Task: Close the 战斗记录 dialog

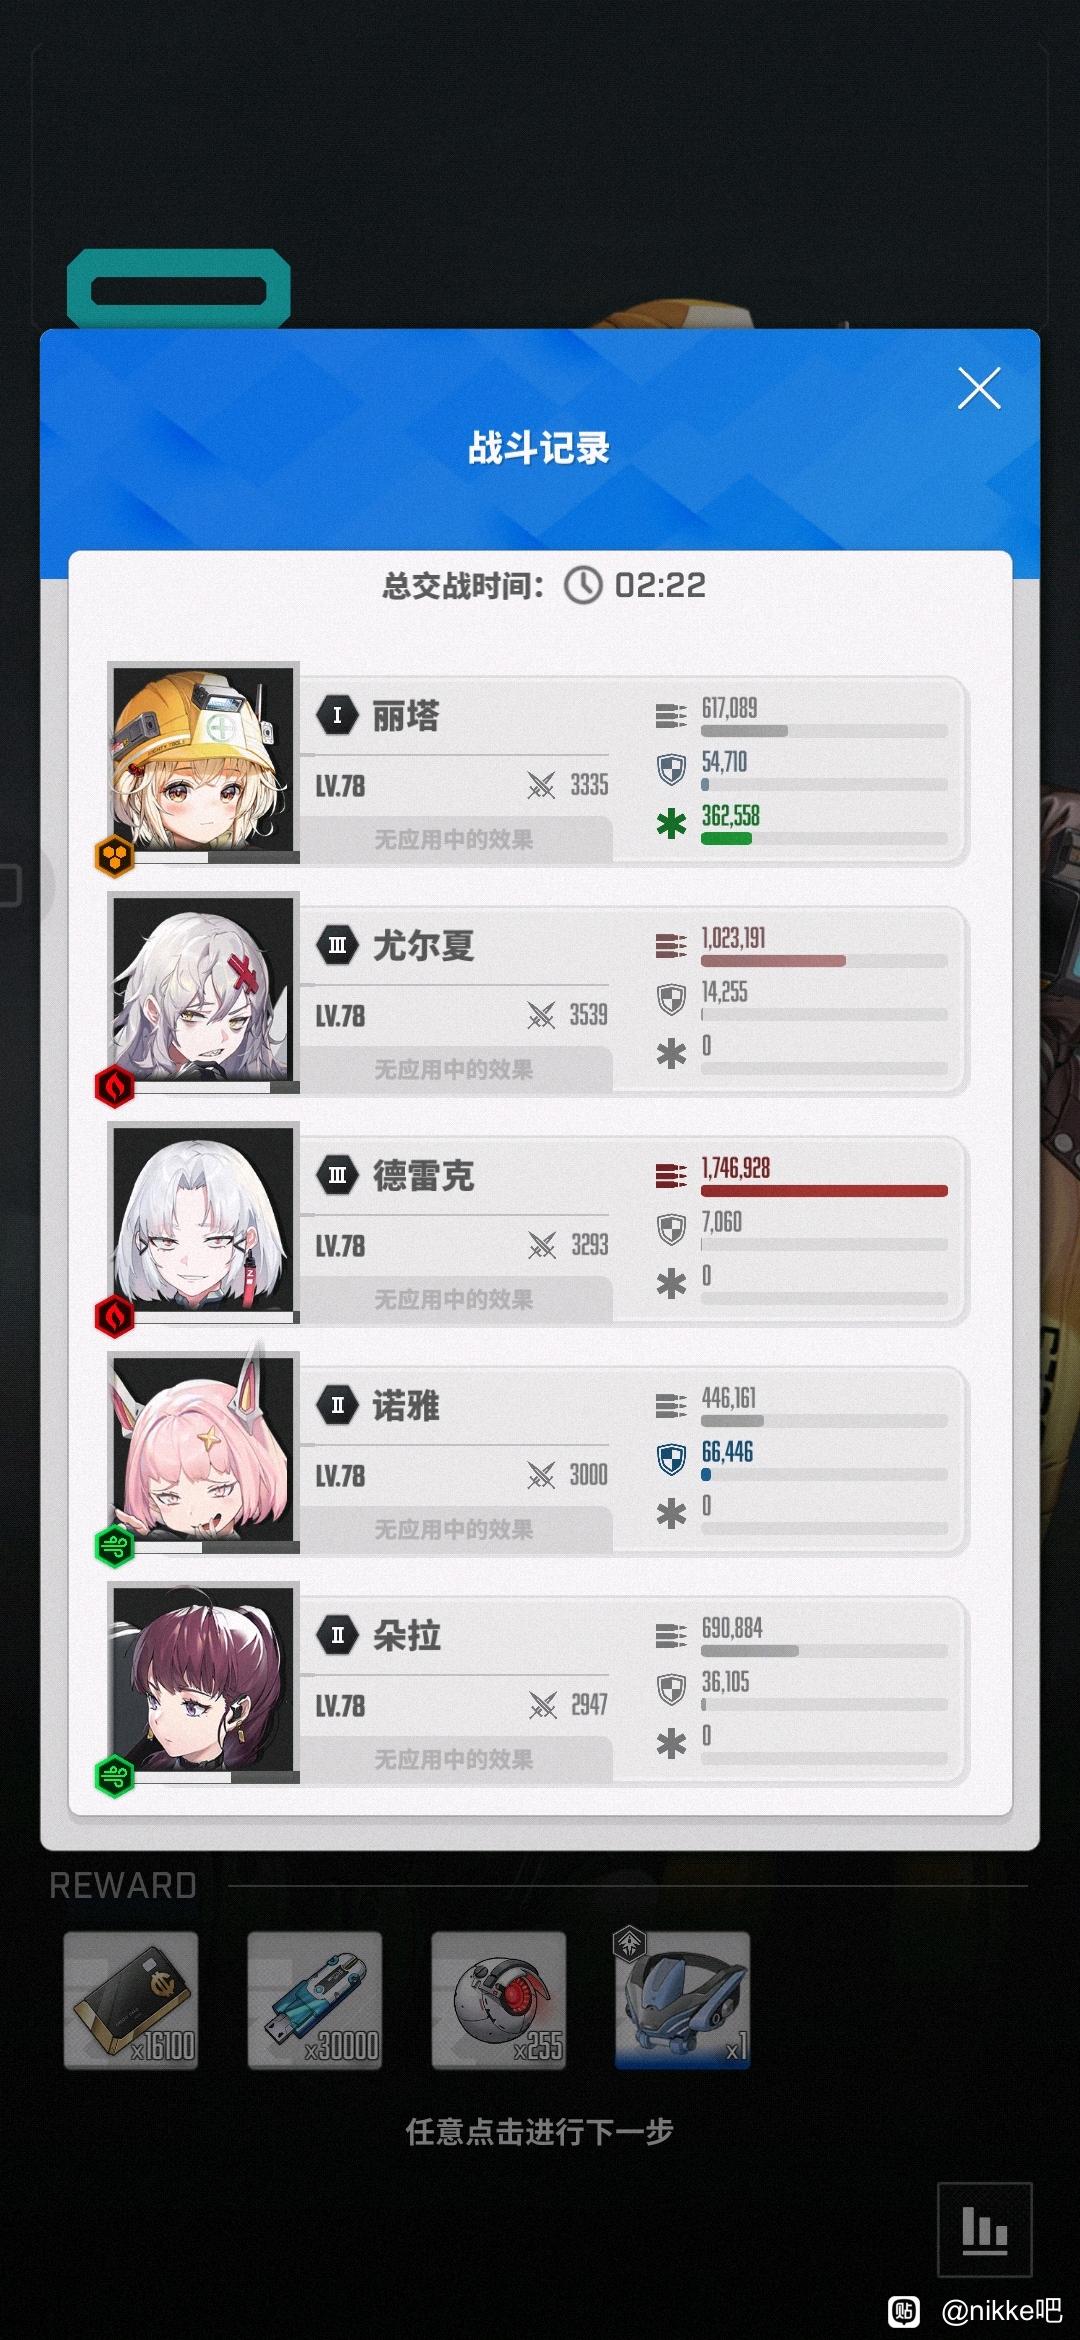Action: tap(979, 388)
